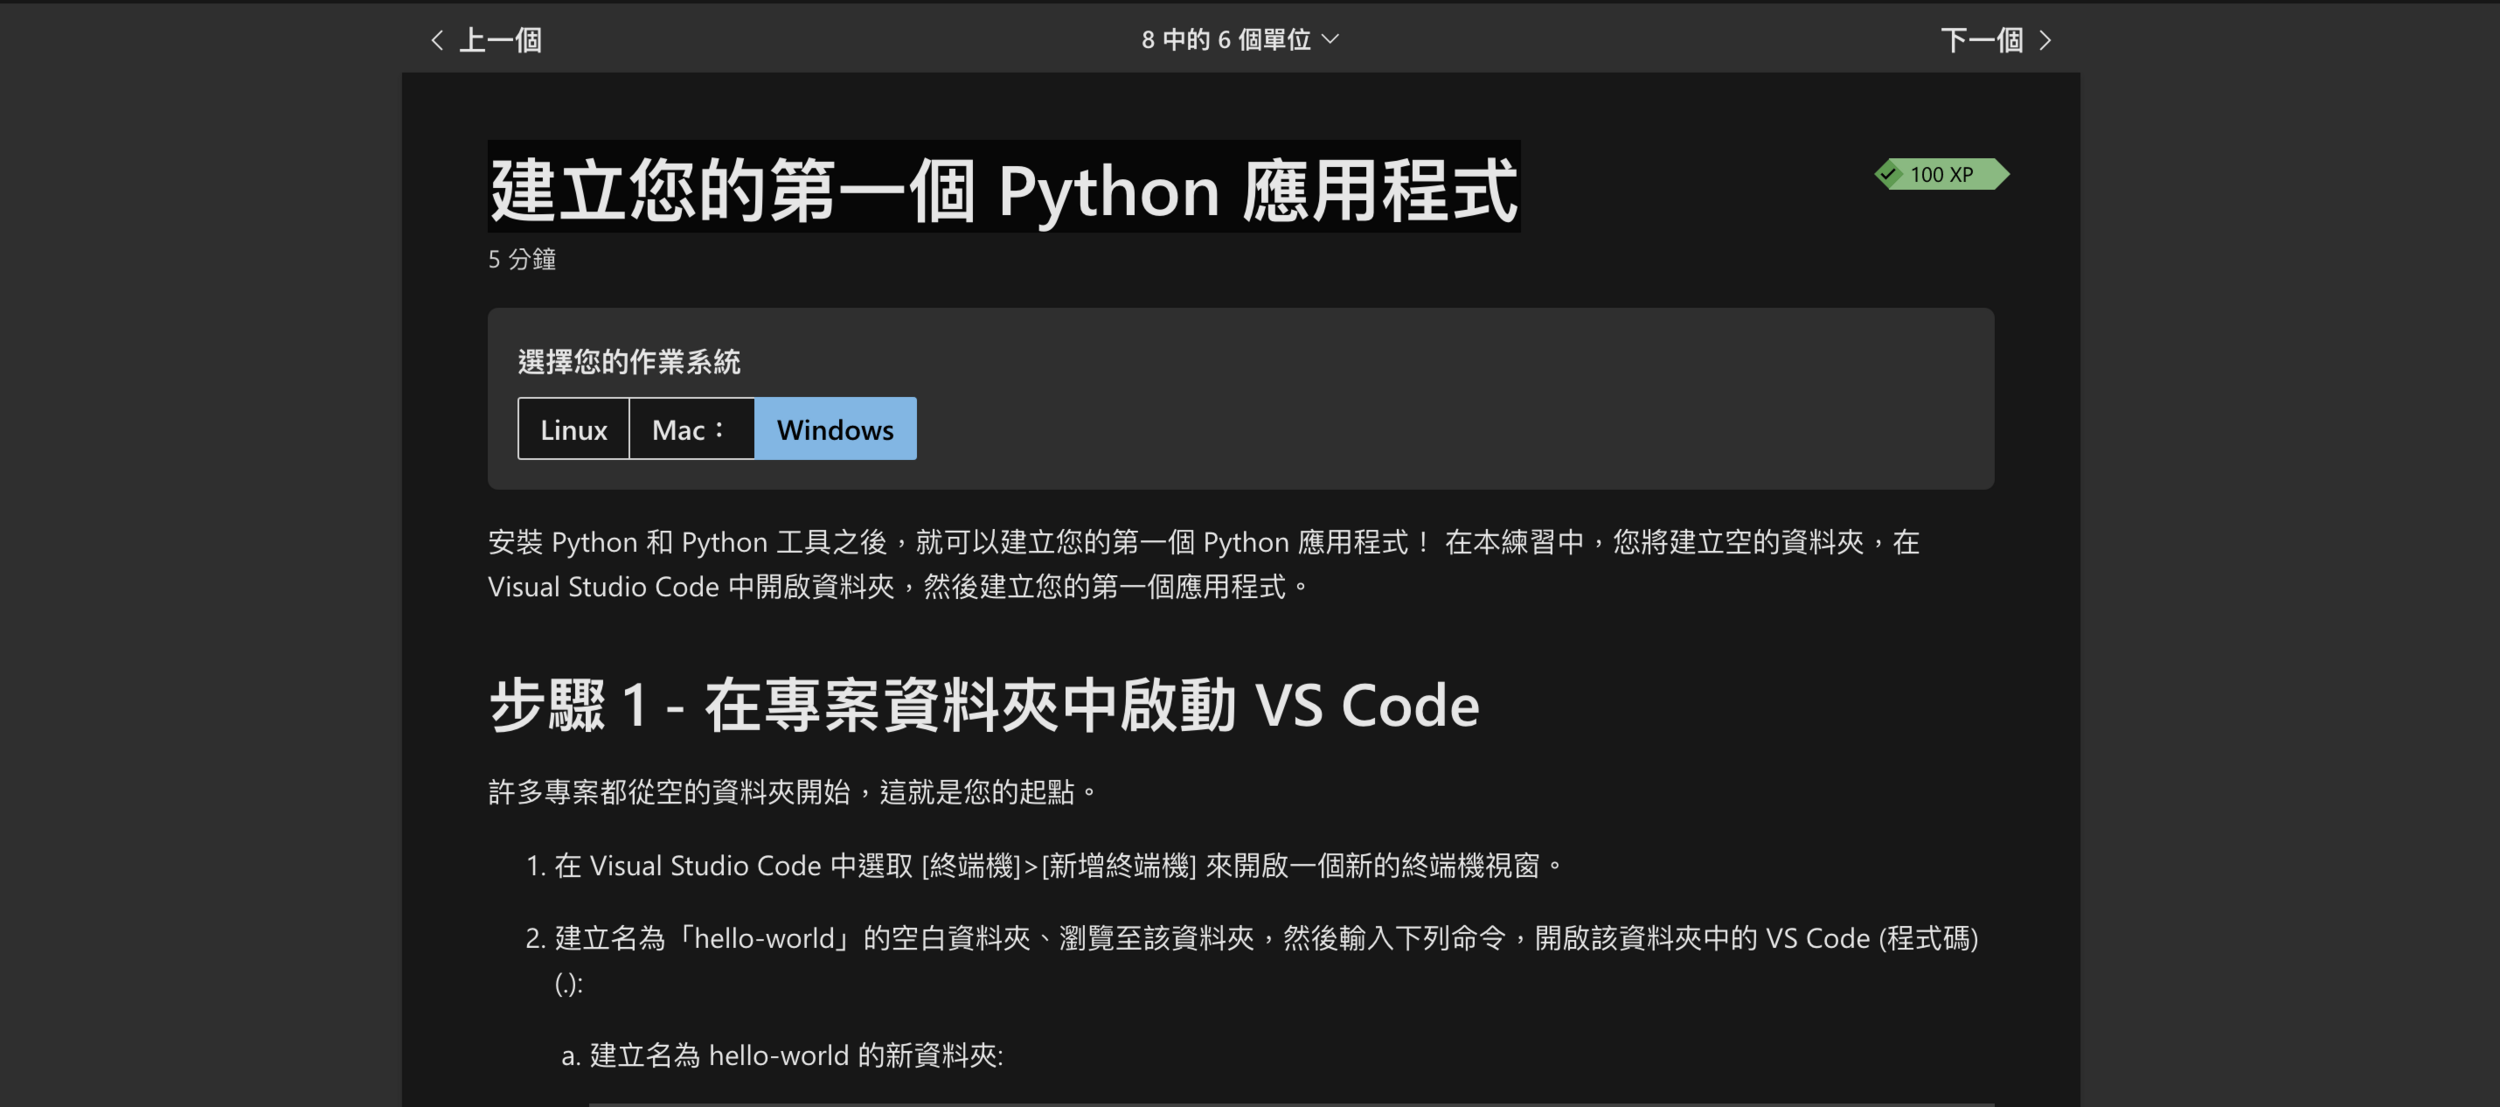
Task: Click the checkmark icon in XP badge
Action: [1888, 174]
